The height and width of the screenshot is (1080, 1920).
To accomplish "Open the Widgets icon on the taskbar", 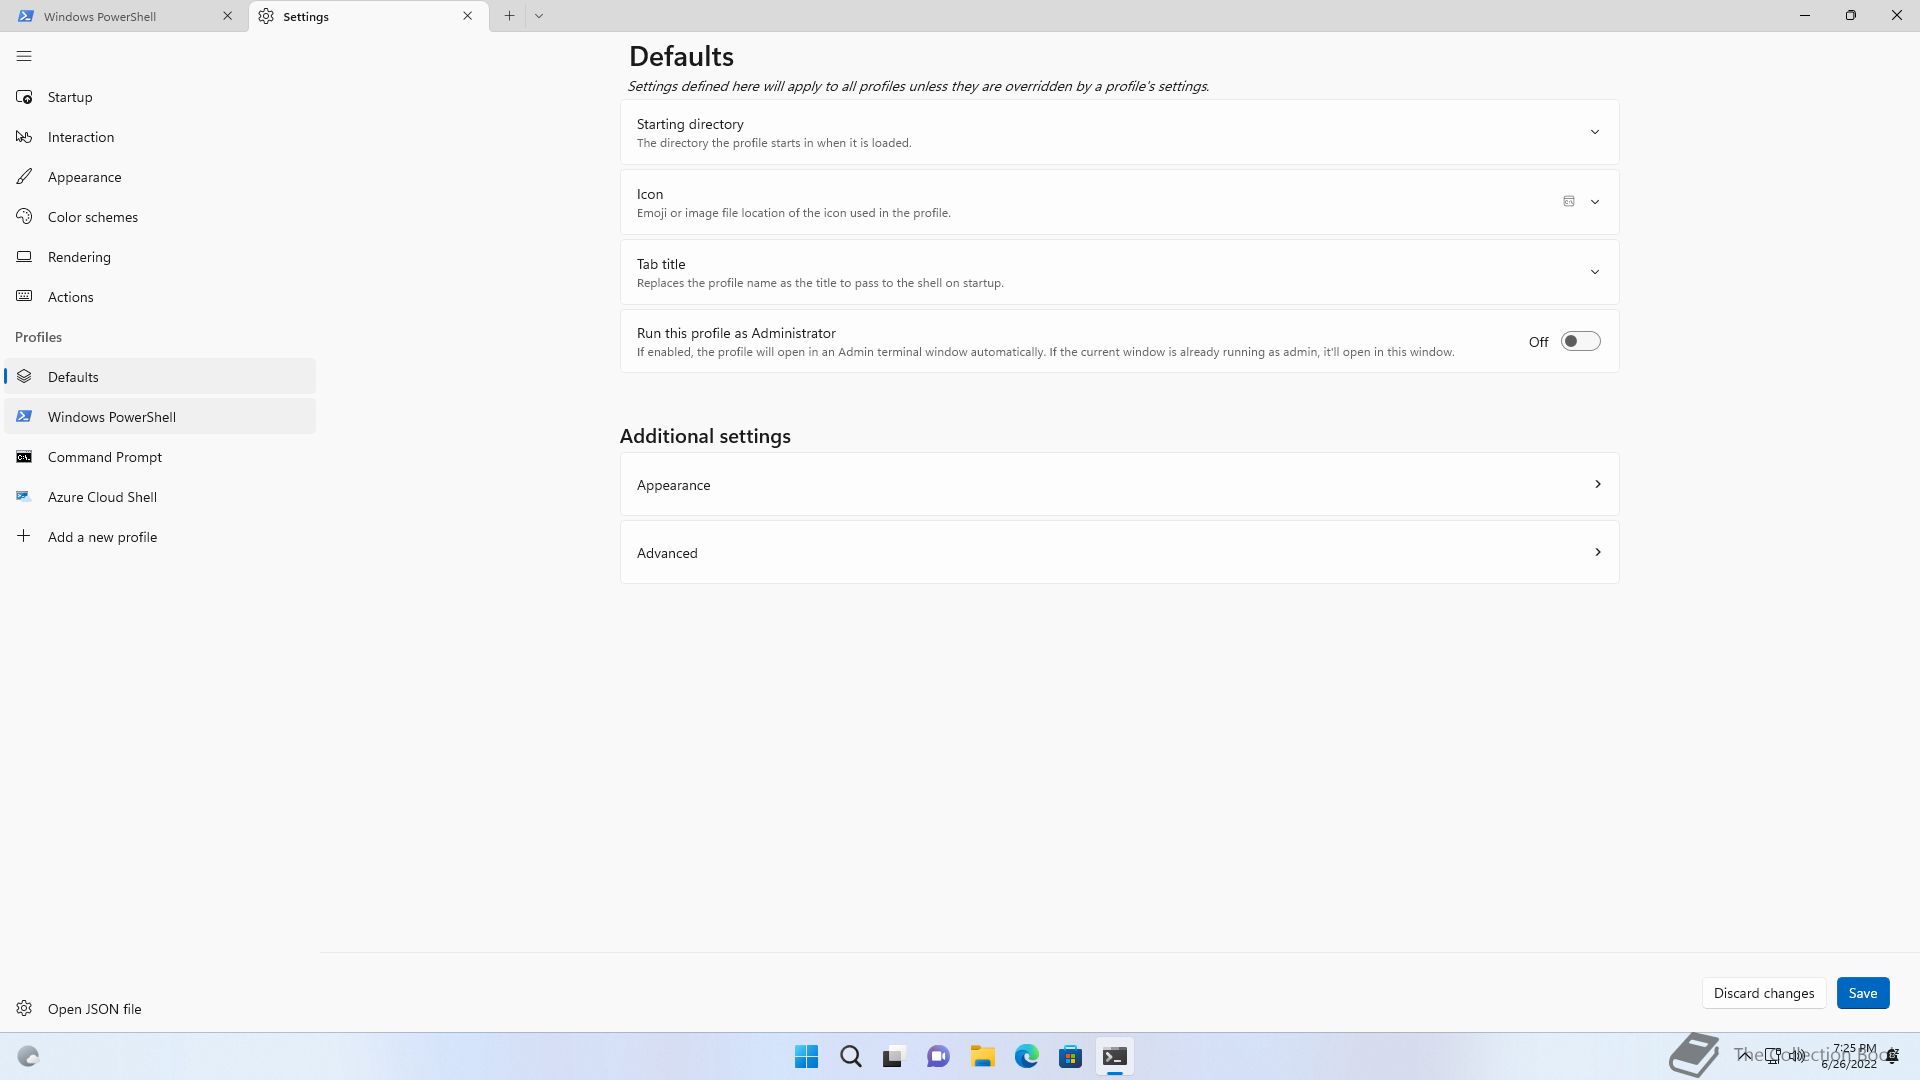I will point(28,1056).
